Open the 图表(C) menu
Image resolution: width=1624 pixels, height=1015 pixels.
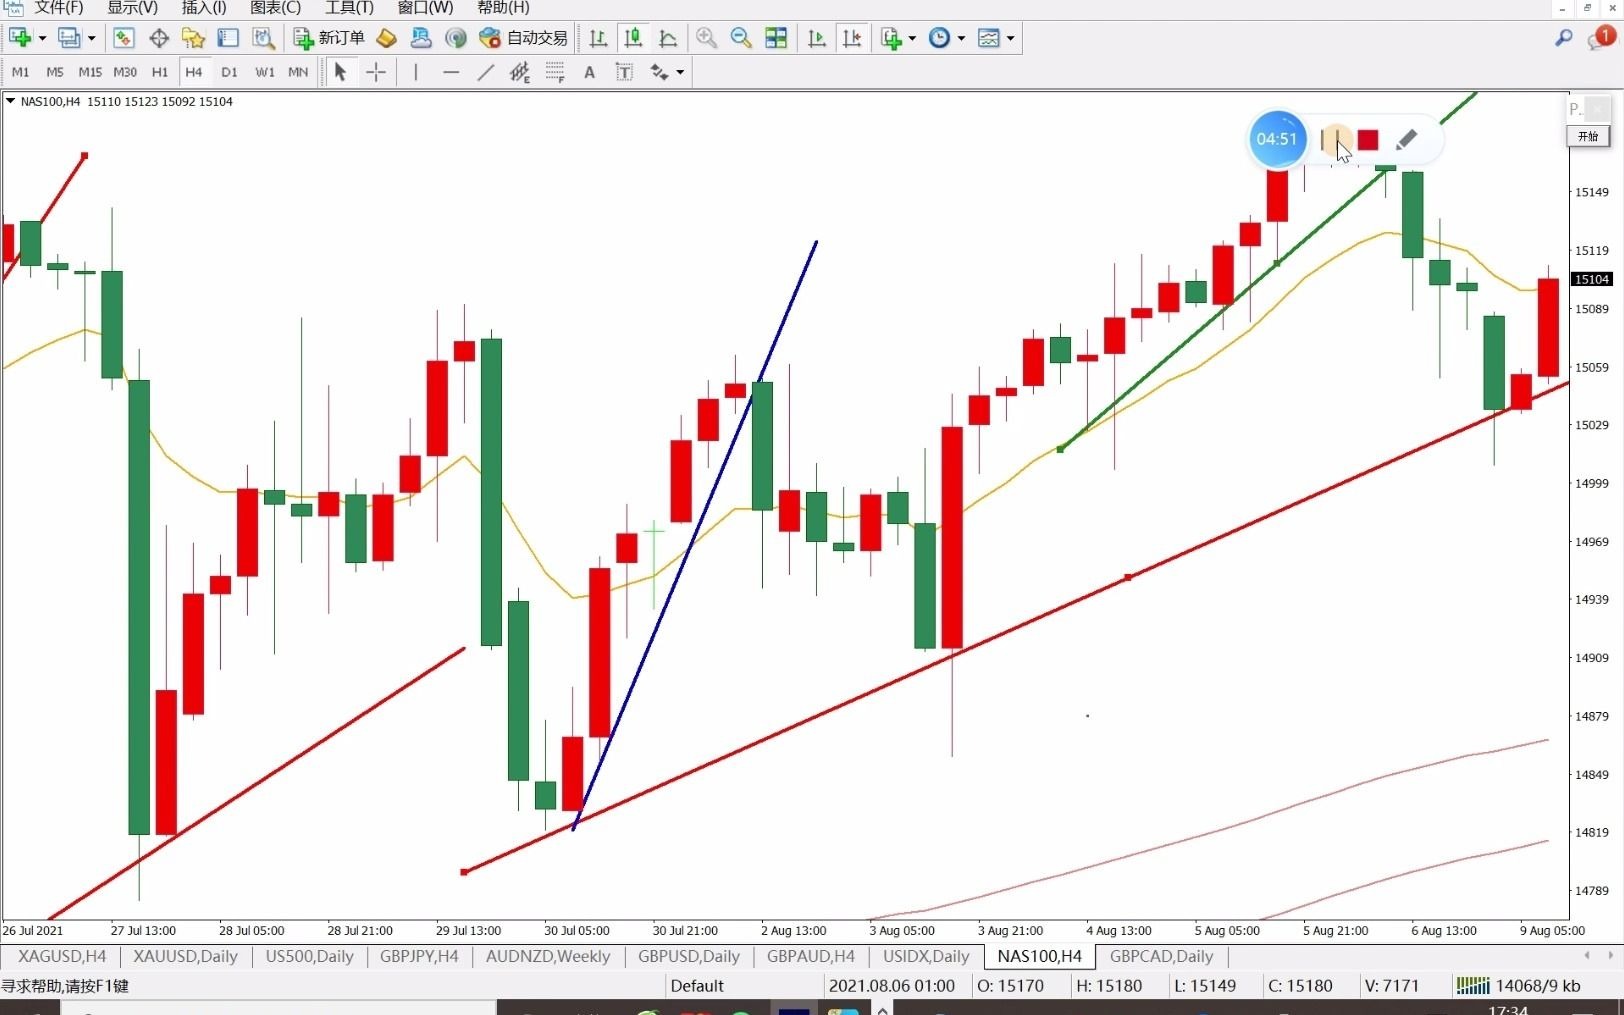tap(275, 8)
